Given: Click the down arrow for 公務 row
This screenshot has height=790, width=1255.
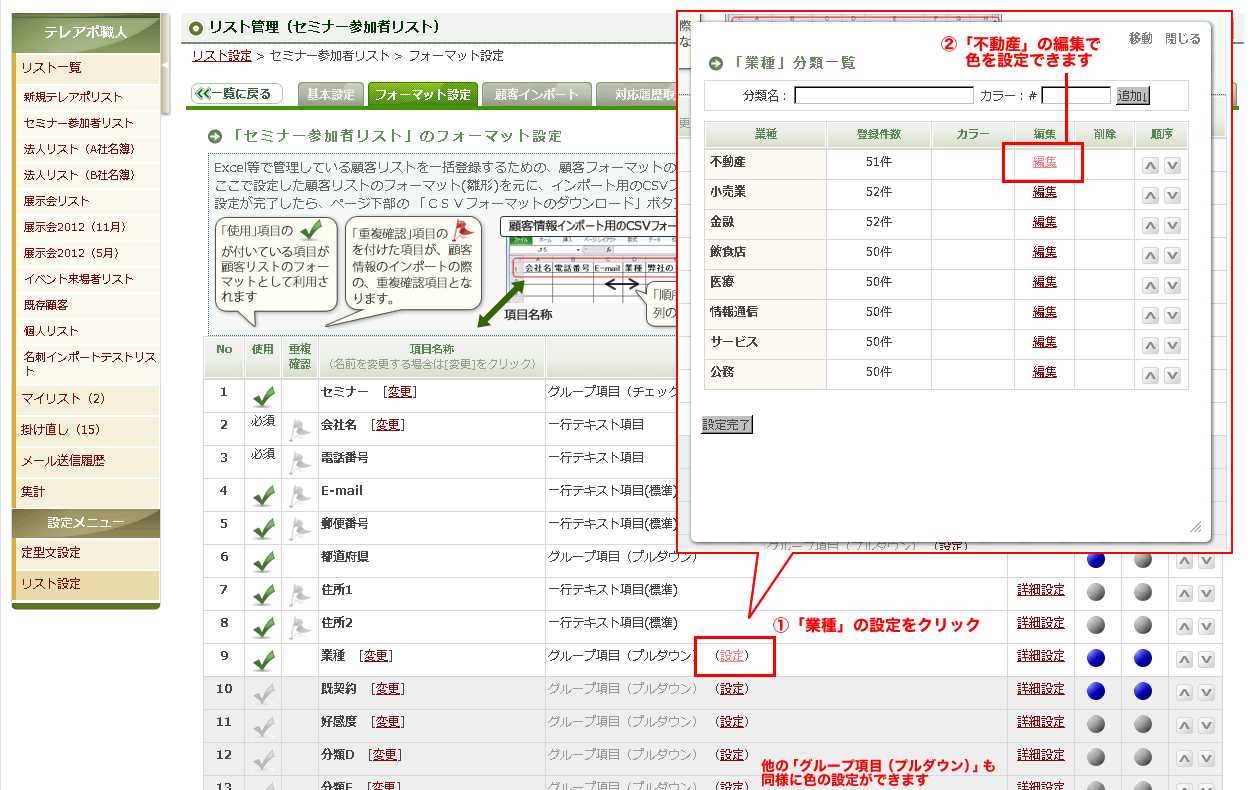Looking at the screenshot, I should point(1172,375).
